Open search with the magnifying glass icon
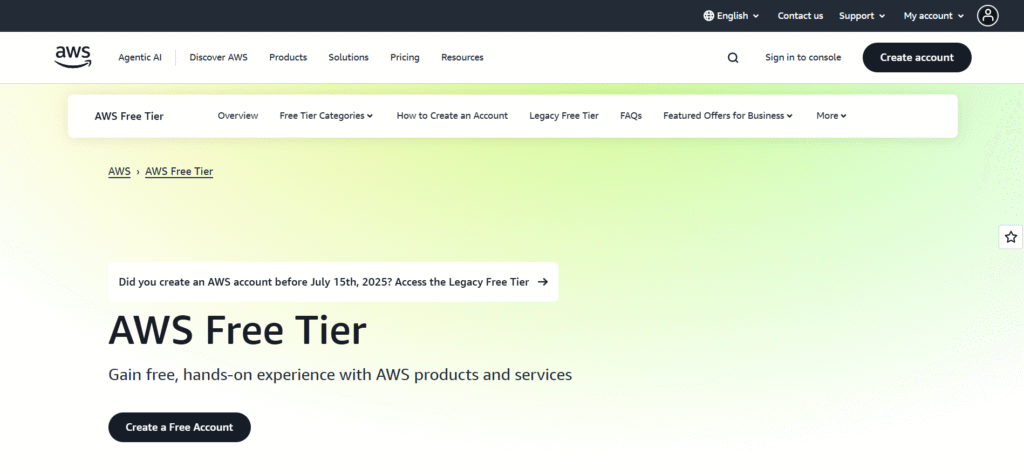The width and height of the screenshot is (1024, 474). [x=733, y=58]
